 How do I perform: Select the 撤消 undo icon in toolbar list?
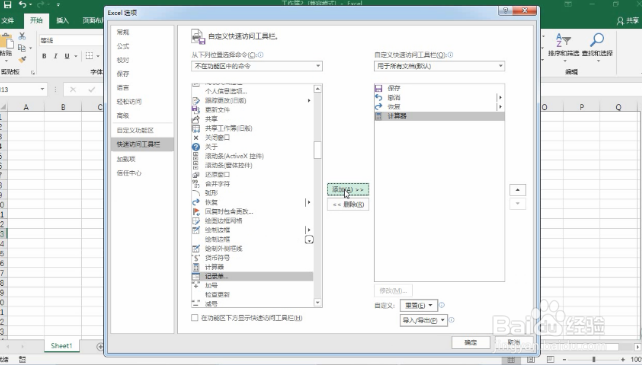pos(379,97)
